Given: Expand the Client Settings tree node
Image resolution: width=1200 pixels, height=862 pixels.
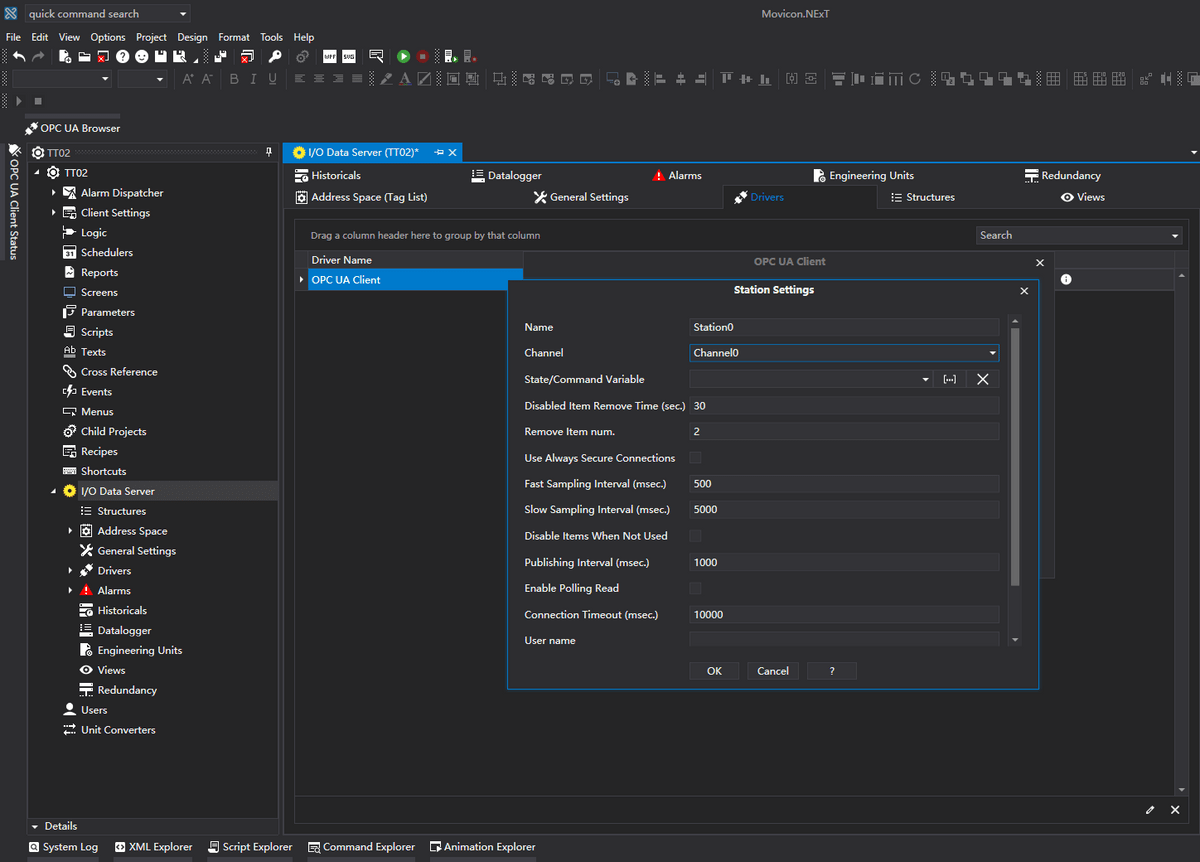Looking at the screenshot, I should point(54,212).
